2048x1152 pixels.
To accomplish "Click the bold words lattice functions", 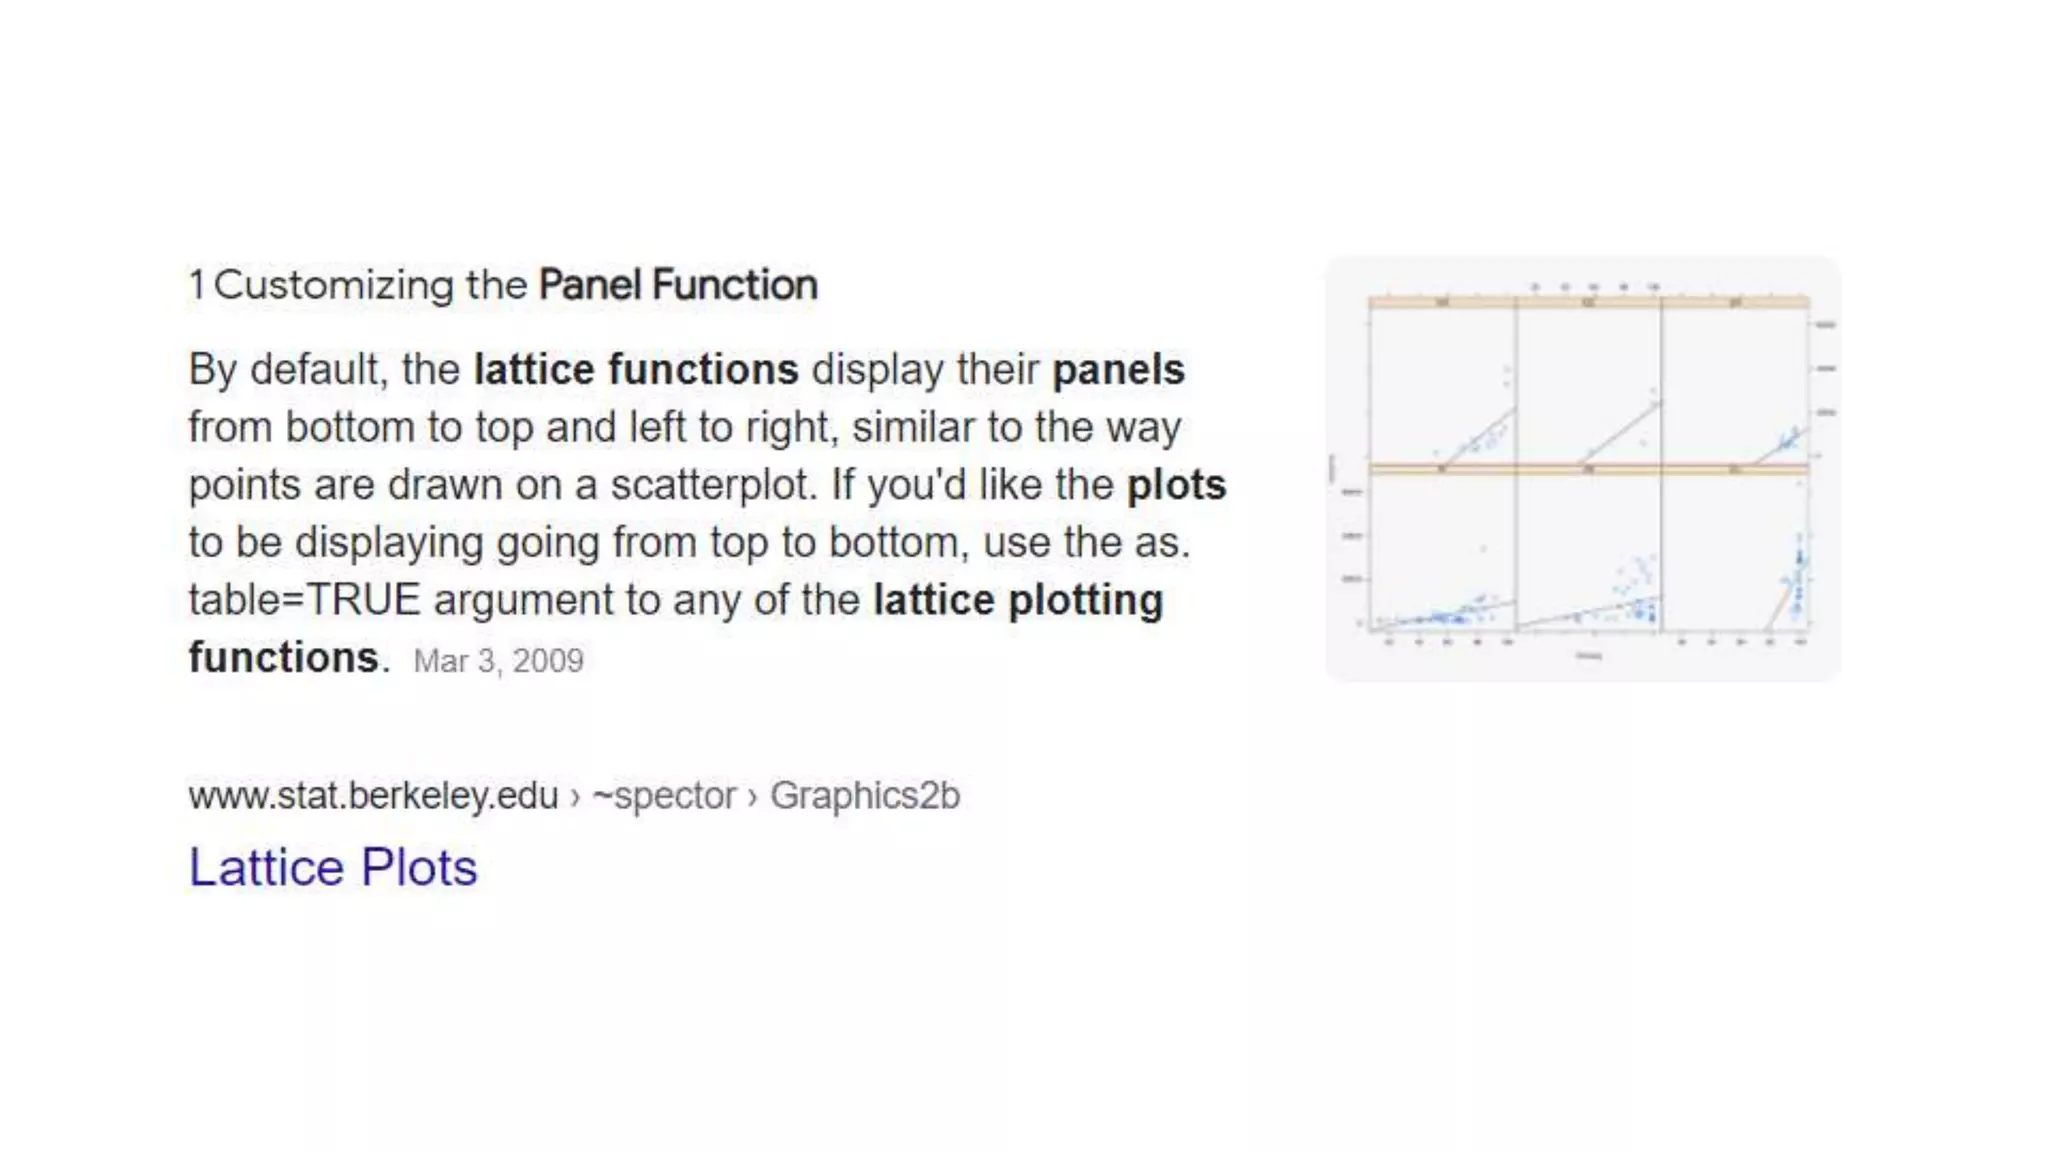I will click(636, 369).
